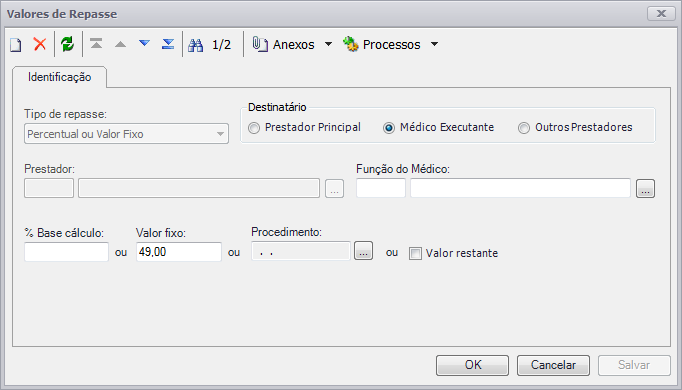Jump to last record arrow icon
The image size is (682, 390).
[x=168, y=44]
